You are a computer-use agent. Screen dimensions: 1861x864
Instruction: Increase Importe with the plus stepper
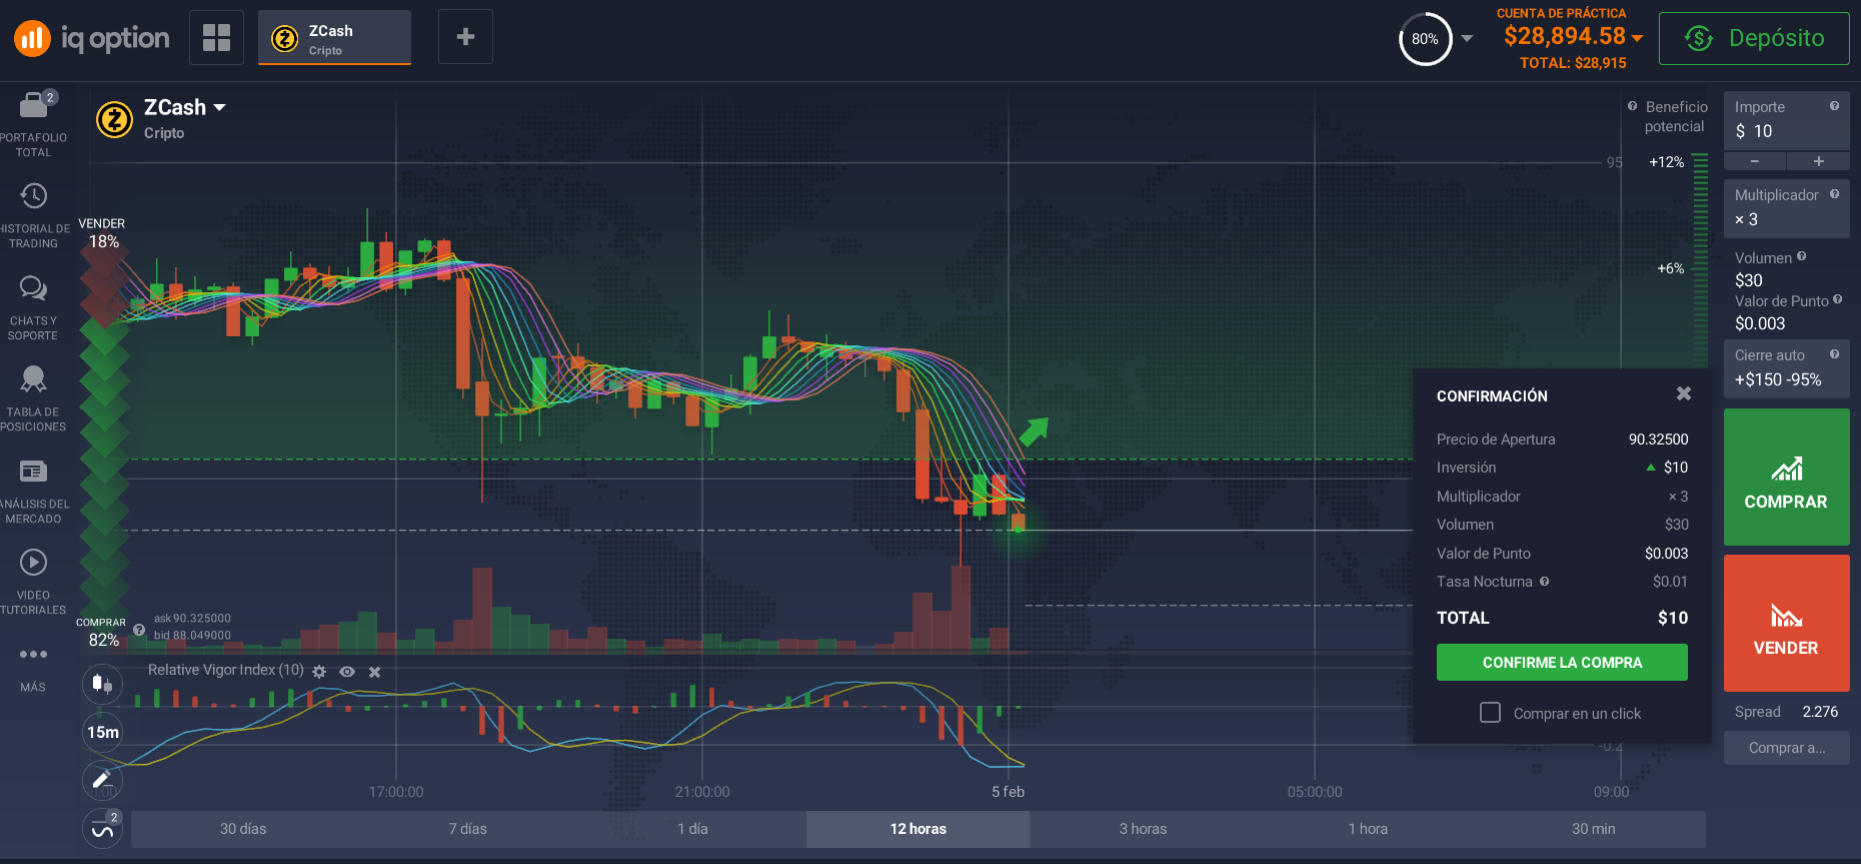coord(1818,161)
